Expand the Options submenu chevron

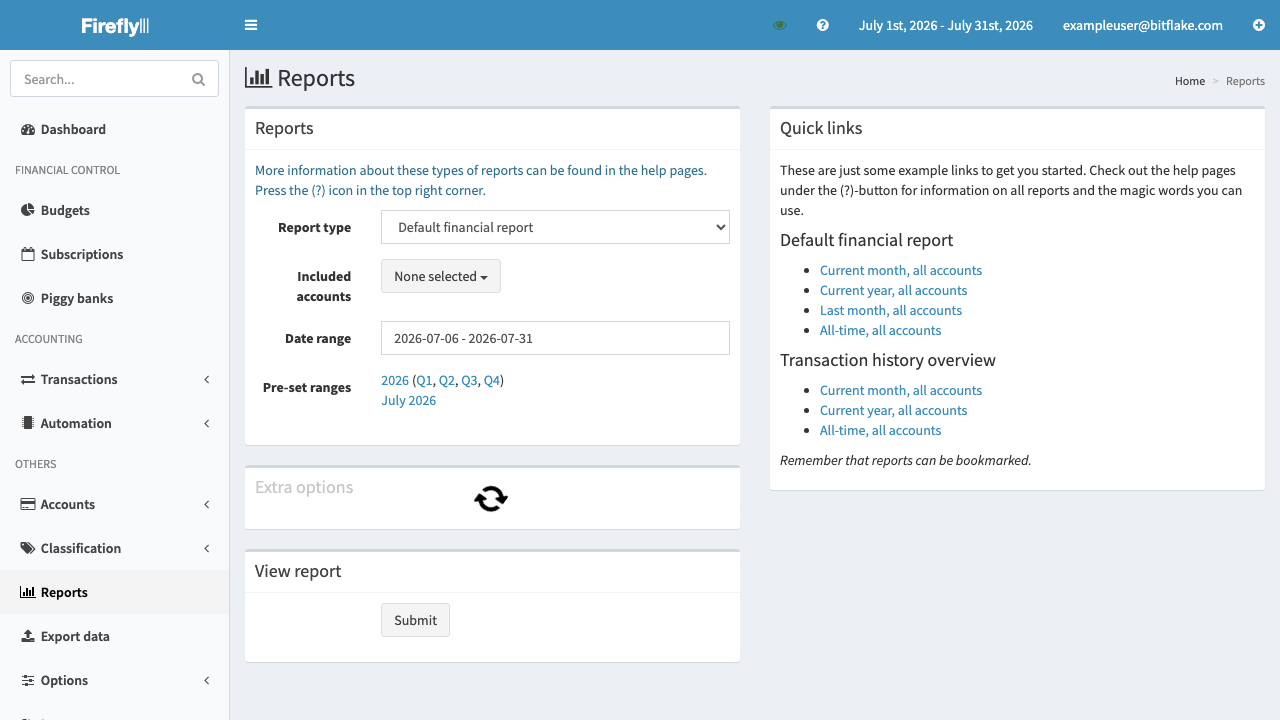(x=207, y=680)
